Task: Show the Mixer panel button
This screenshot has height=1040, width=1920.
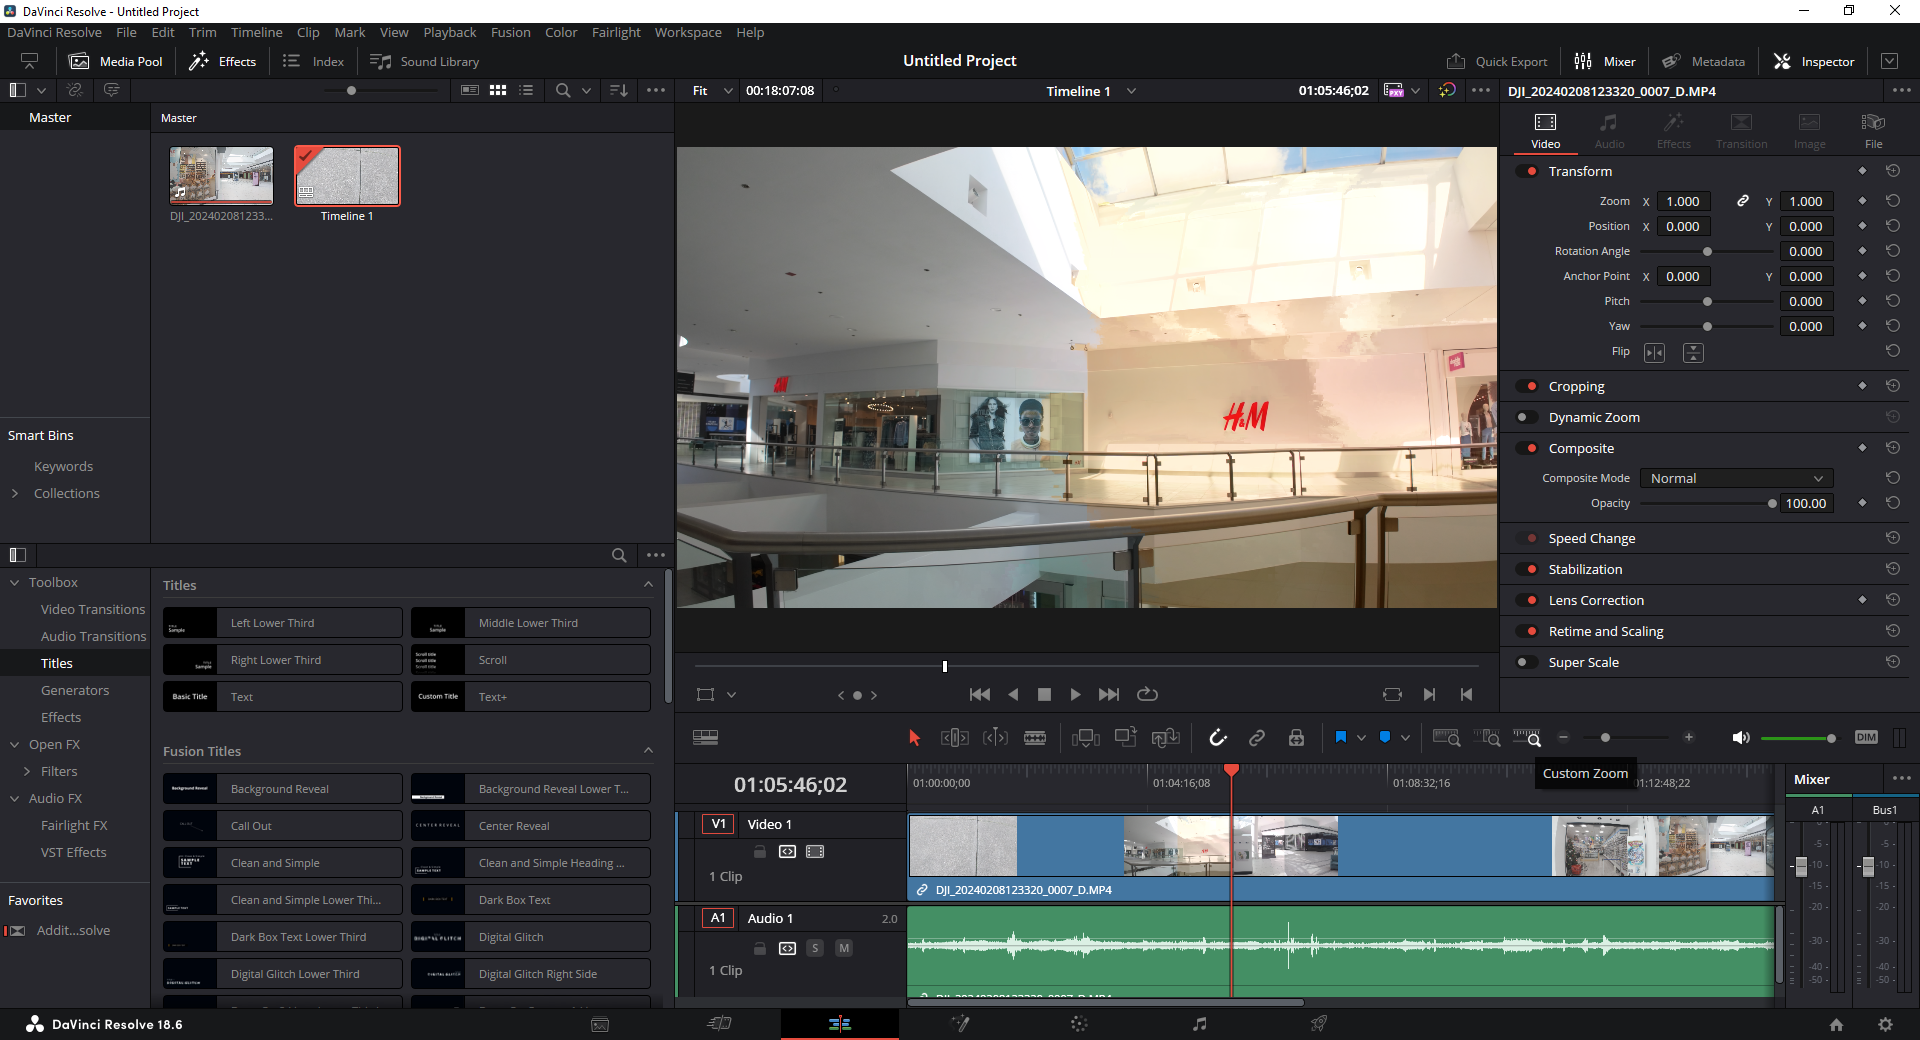Action: click(1605, 61)
